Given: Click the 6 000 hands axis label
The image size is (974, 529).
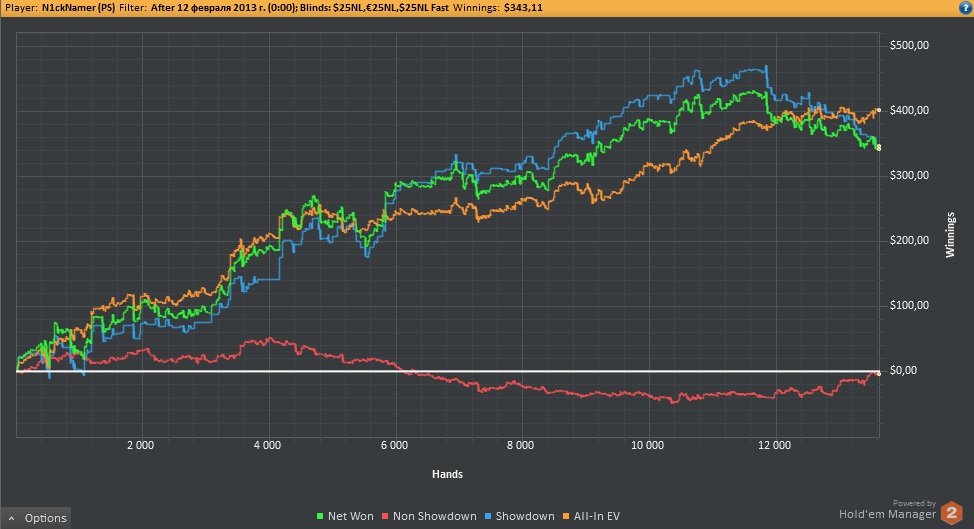Looking at the screenshot, I should tap(394, 444).
